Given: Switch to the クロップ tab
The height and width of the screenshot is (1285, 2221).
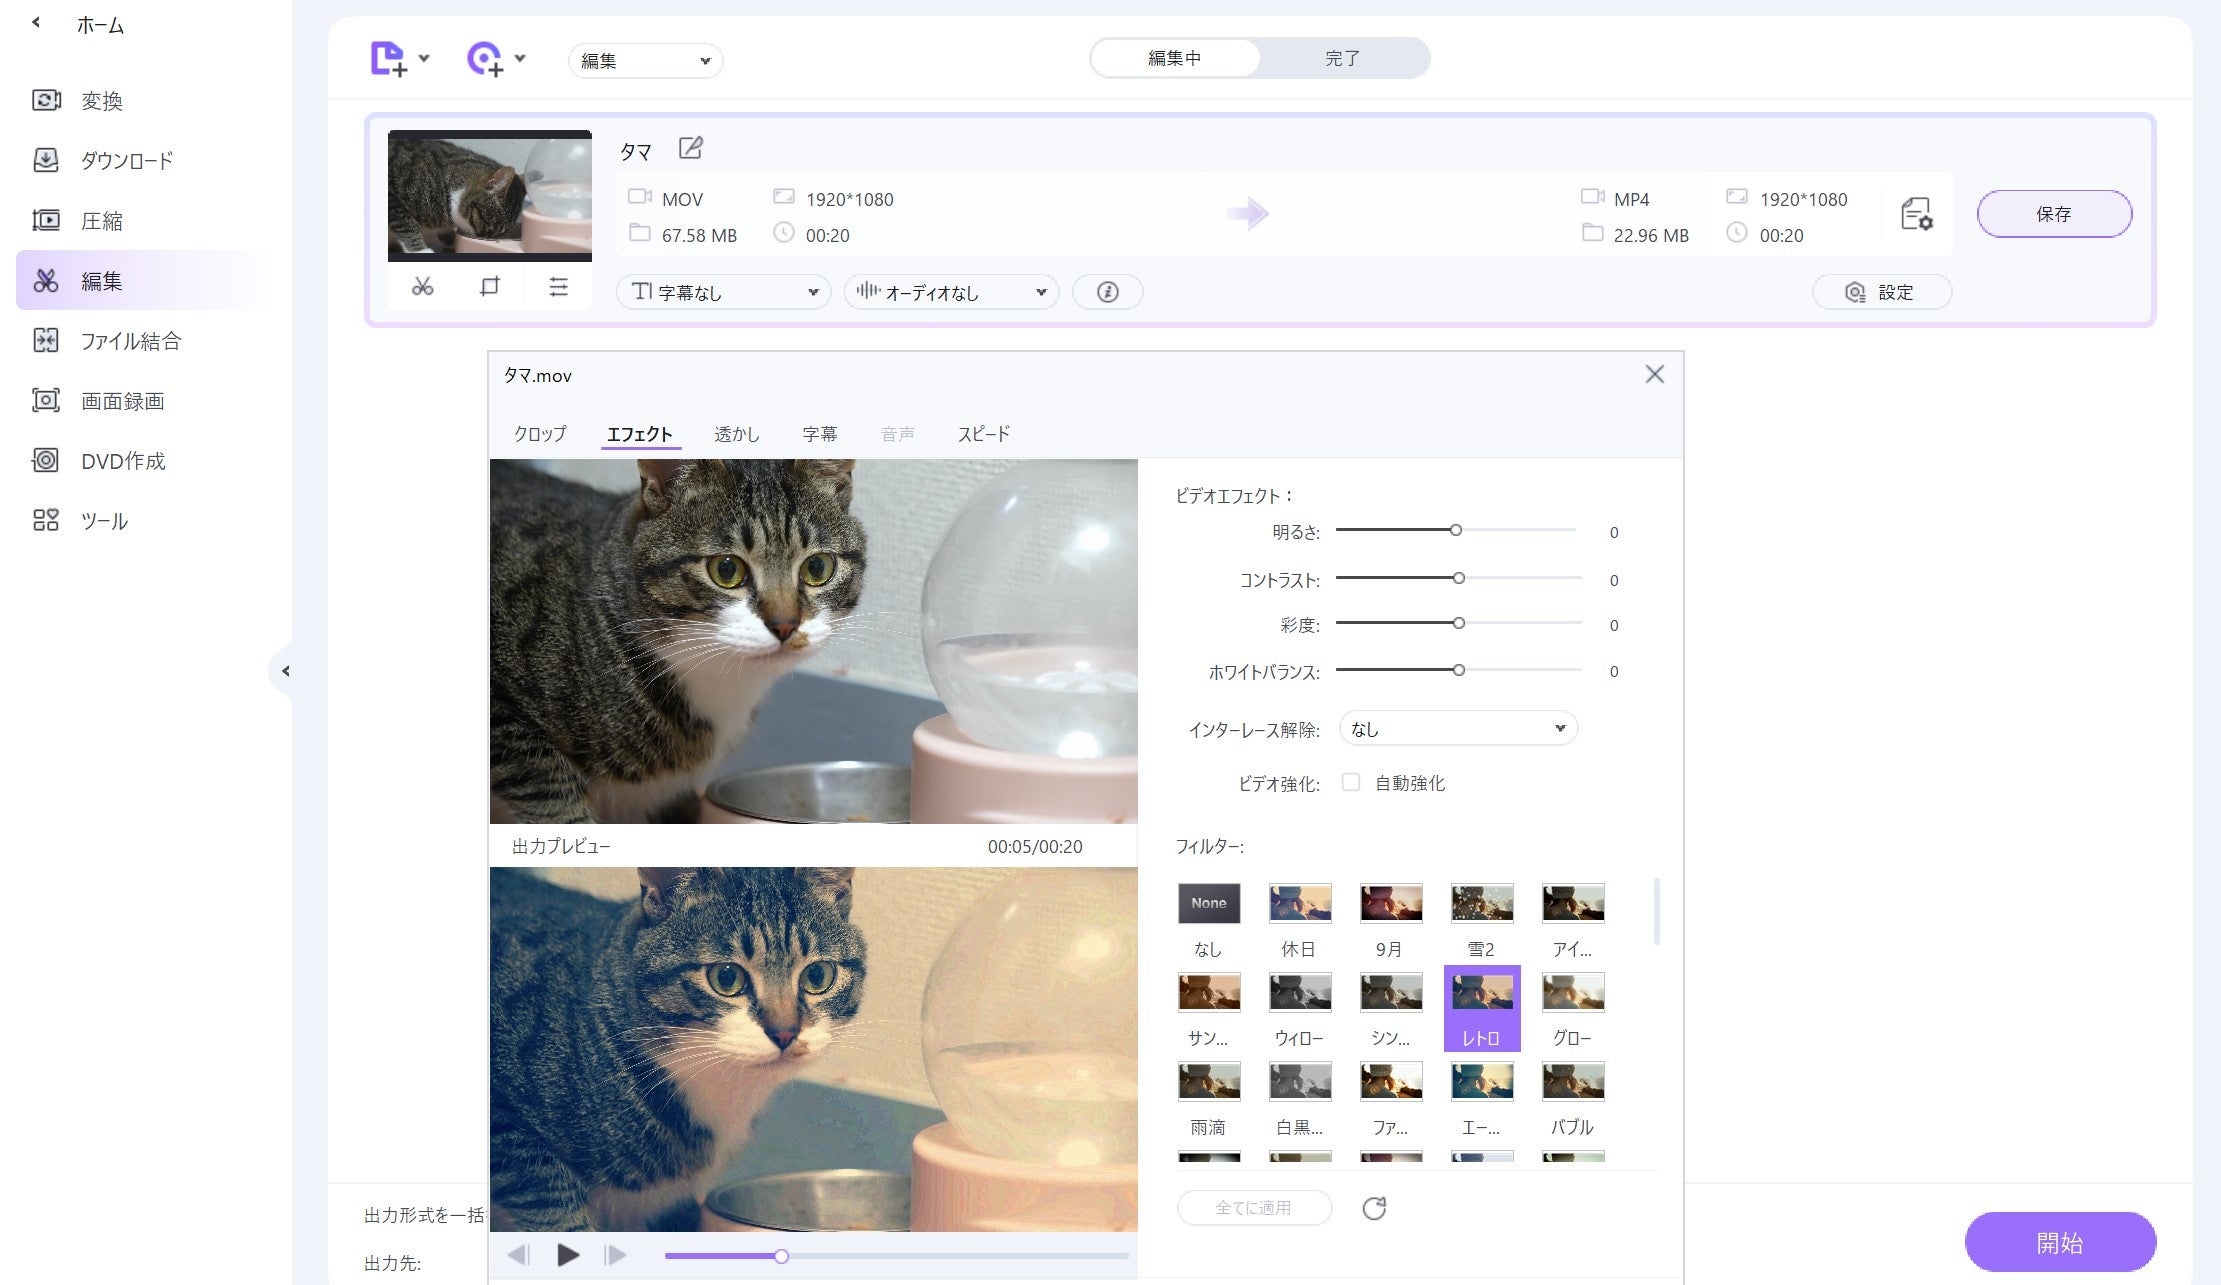Looking at the screenshot, I should (540, 434).
